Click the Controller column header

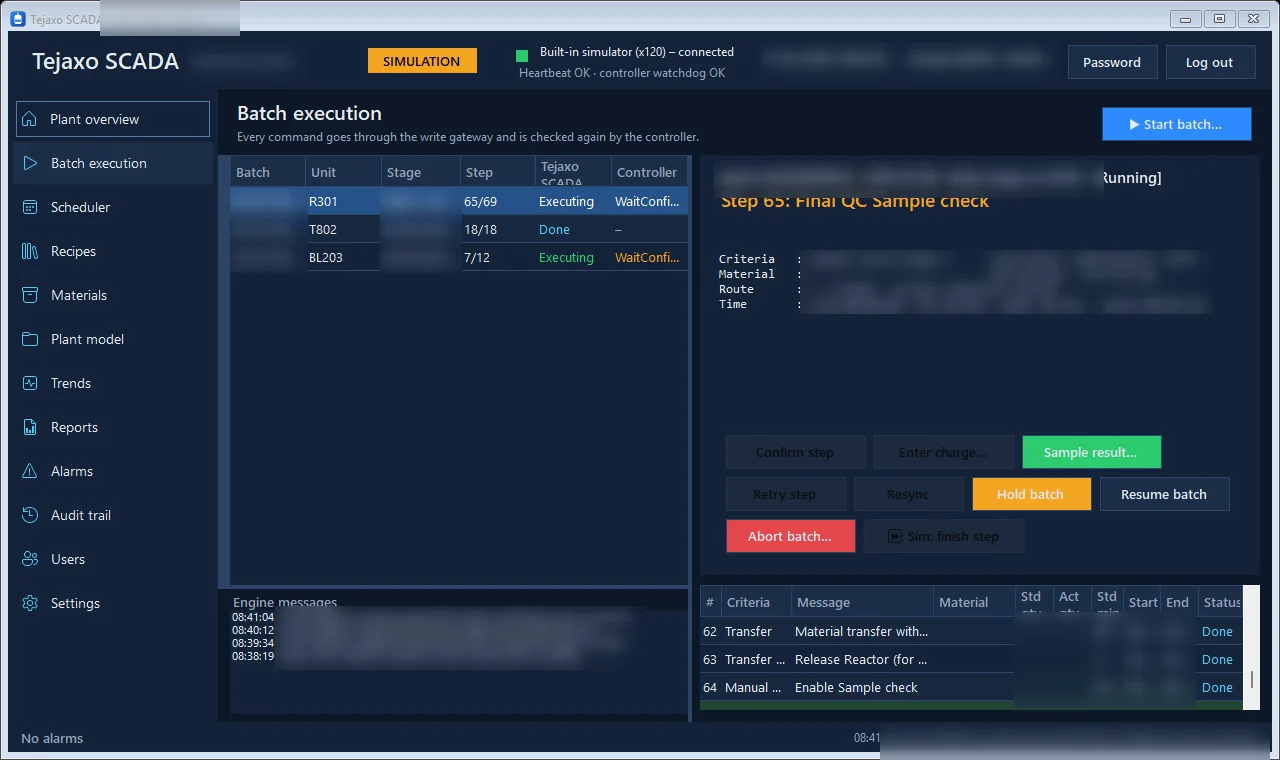649,172
